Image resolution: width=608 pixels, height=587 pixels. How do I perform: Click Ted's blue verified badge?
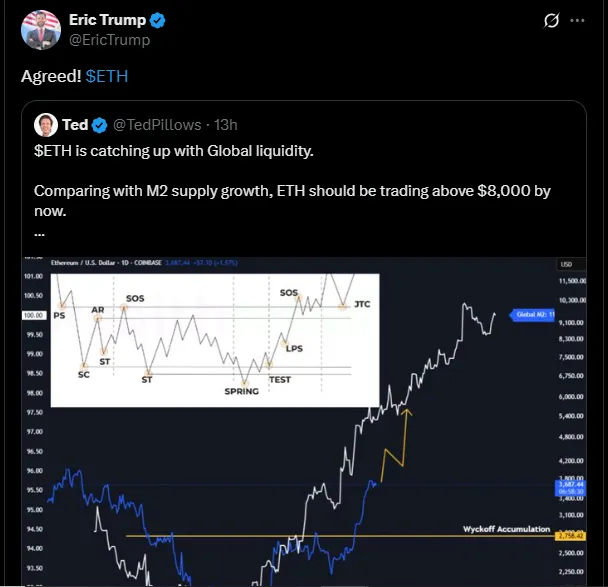(100, 125)
